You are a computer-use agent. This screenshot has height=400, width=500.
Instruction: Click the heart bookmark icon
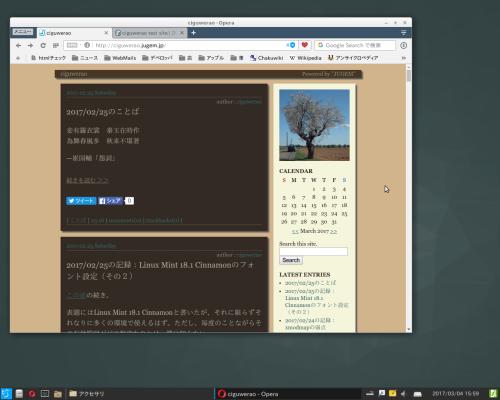click(305, 45)
